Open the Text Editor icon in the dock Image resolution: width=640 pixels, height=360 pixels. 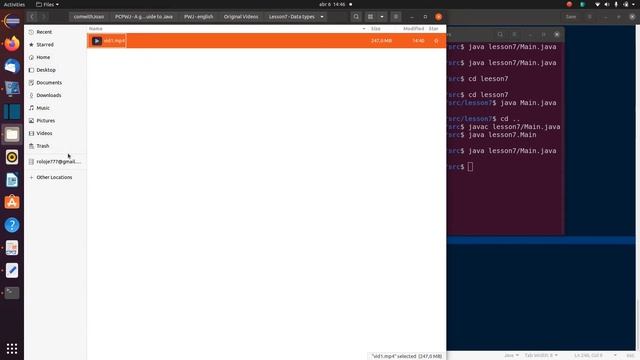click(x=12, y=270)
